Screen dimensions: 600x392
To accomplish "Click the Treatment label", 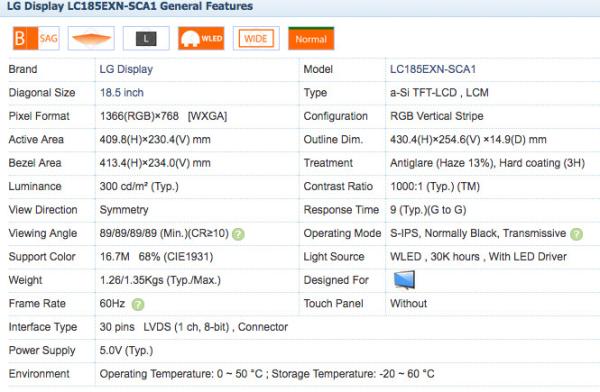I will point(328,163).
